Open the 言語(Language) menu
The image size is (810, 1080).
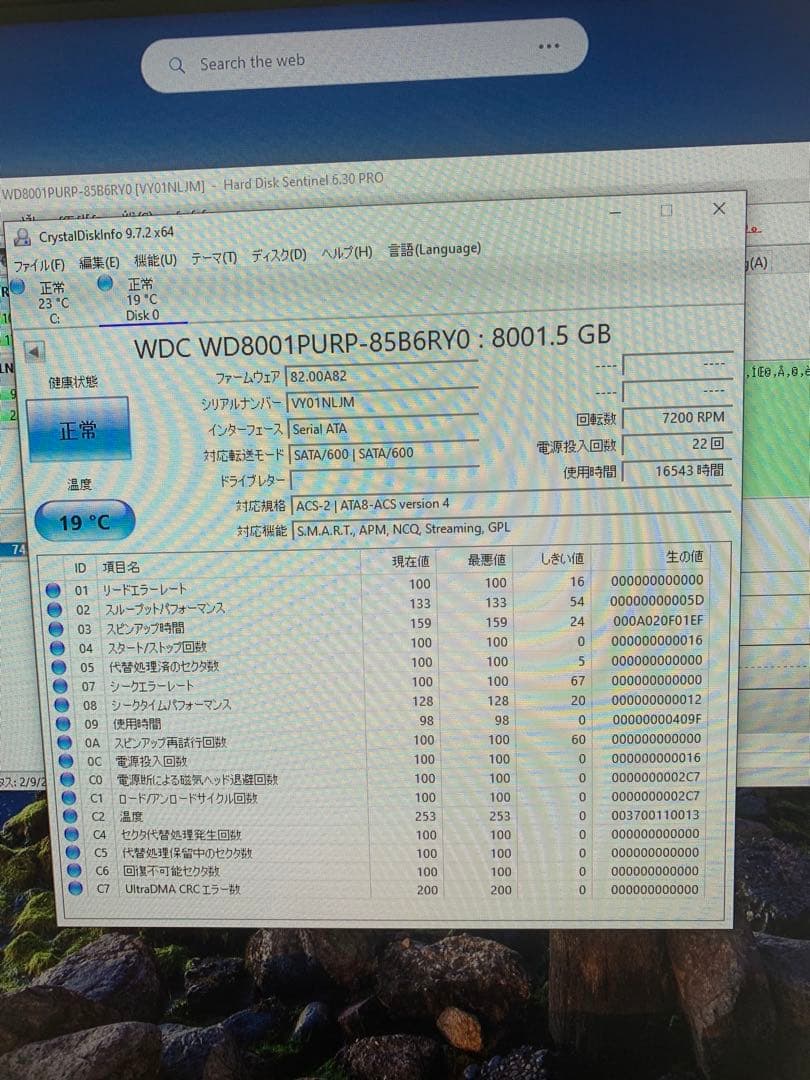click(x=434, y=249)
